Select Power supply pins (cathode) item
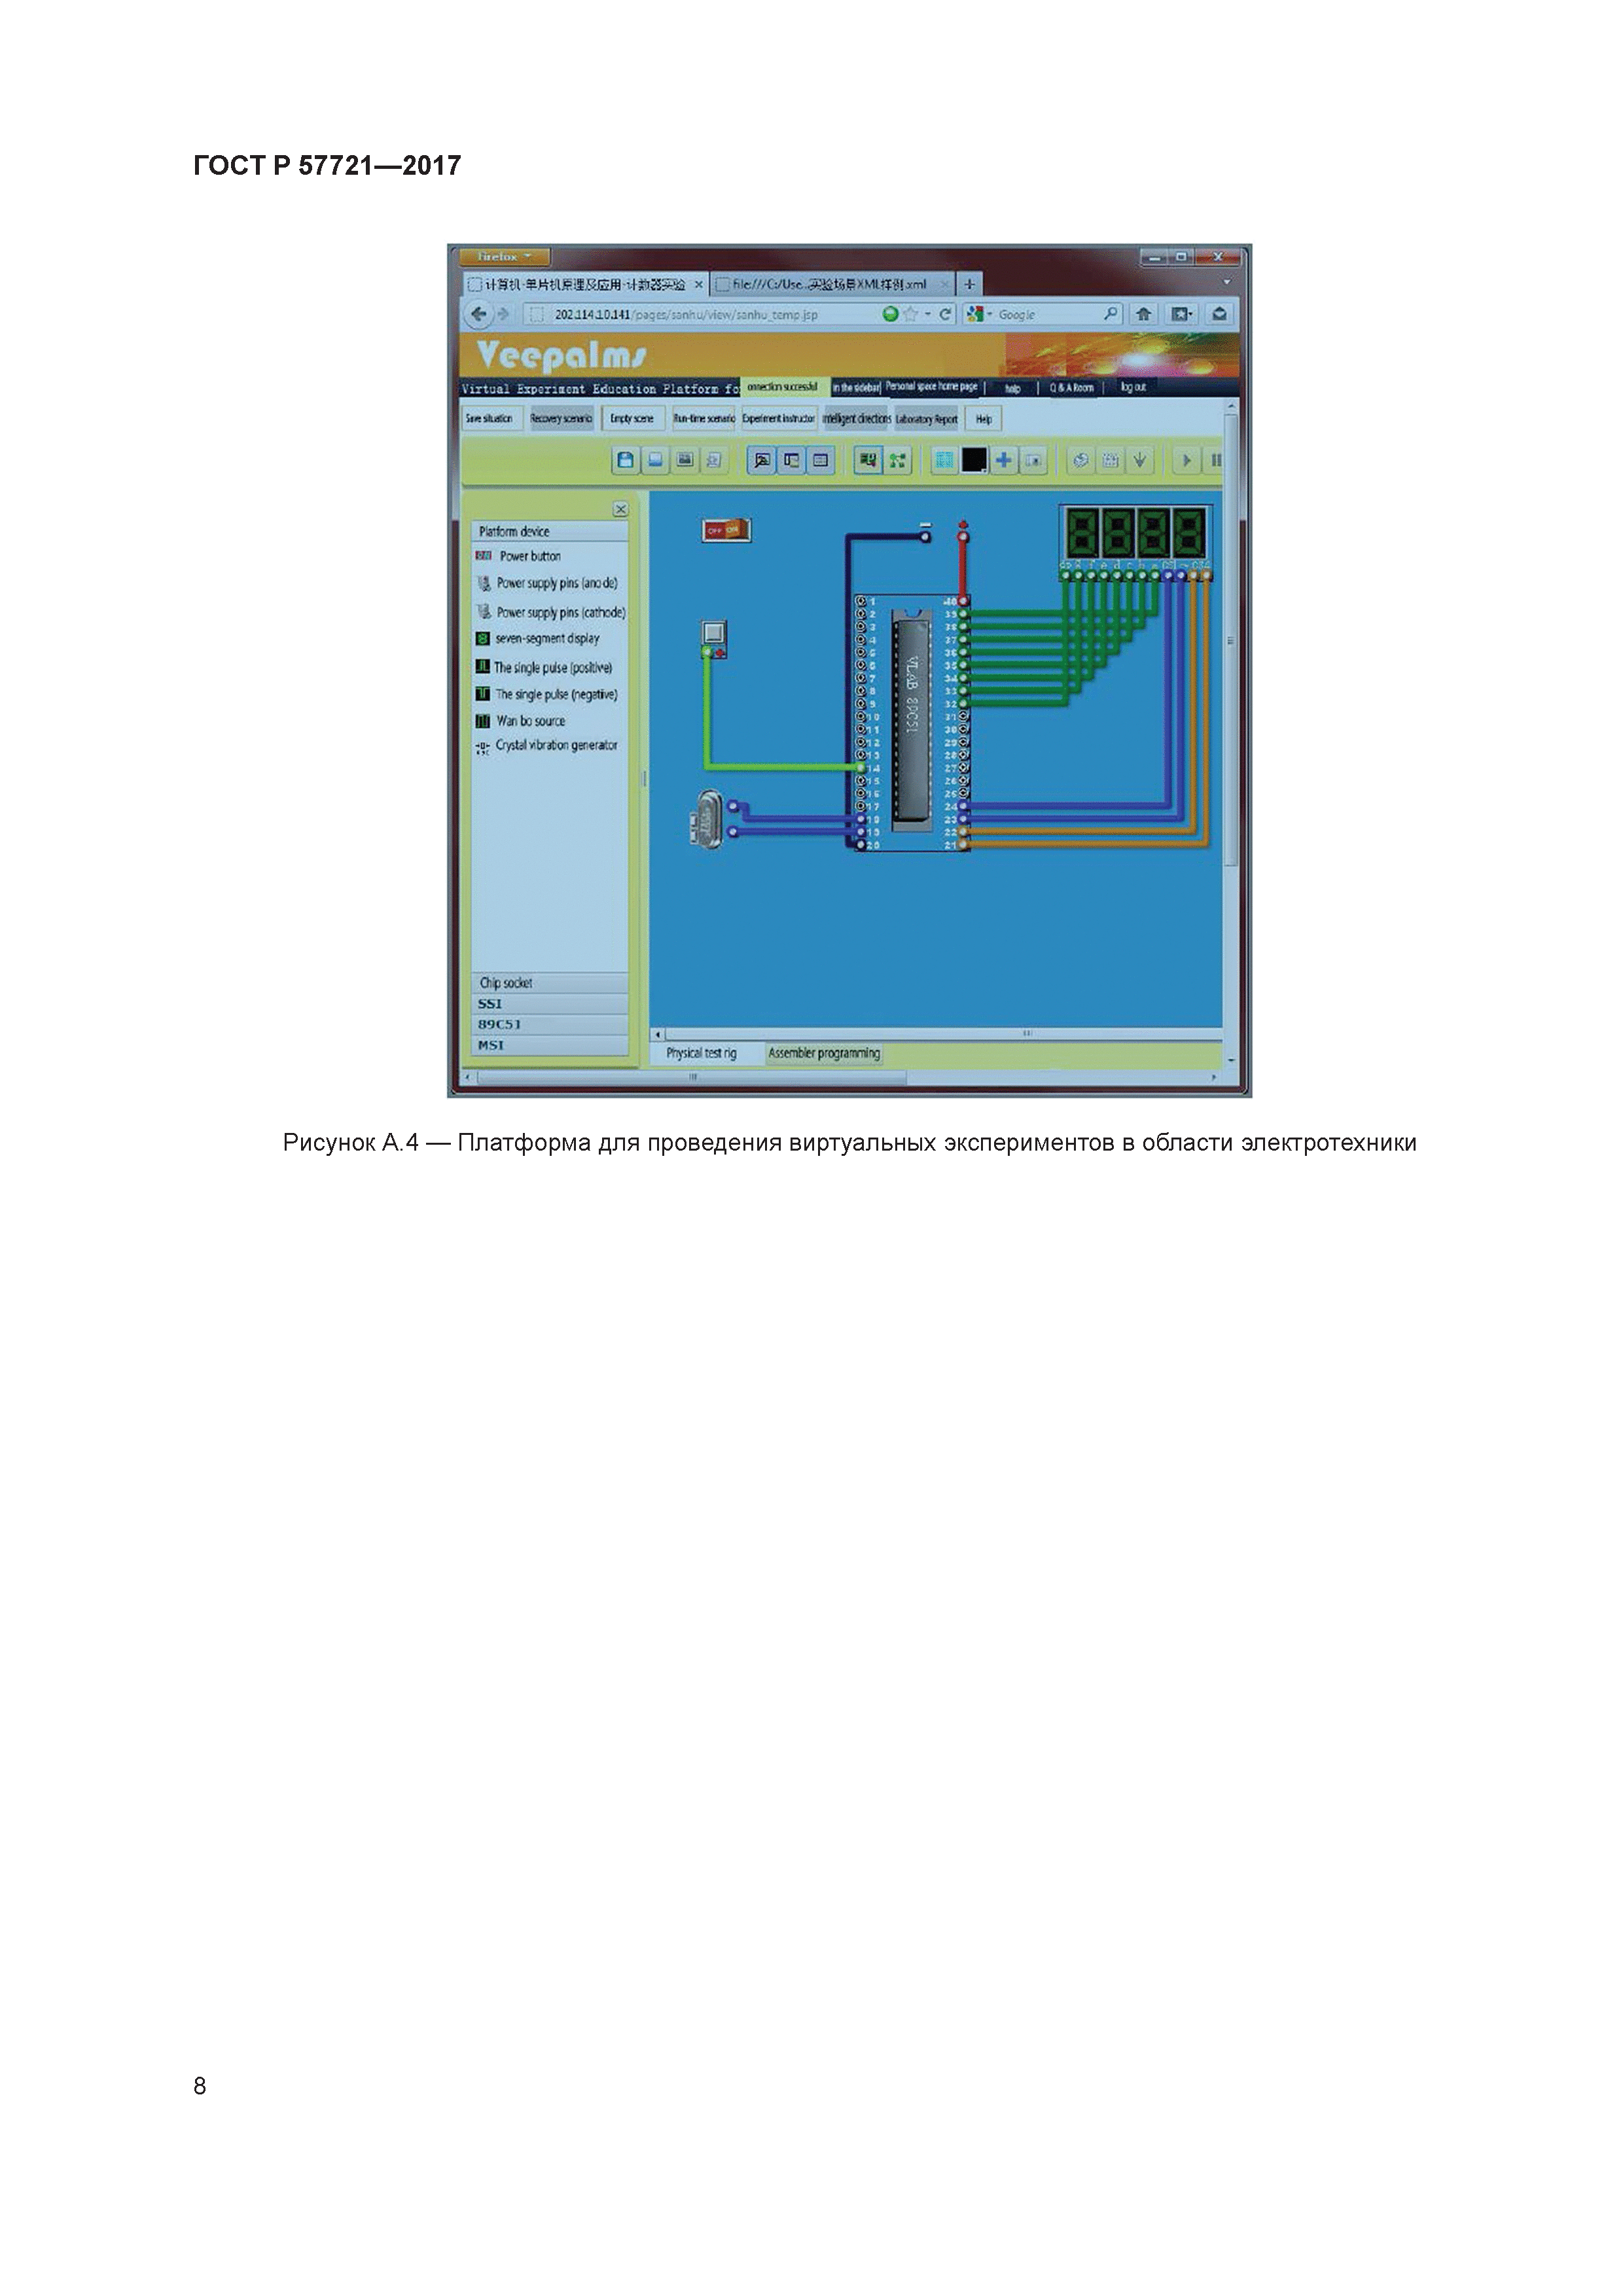This screenshot has height=2296, width=1623. coord(552,612)
